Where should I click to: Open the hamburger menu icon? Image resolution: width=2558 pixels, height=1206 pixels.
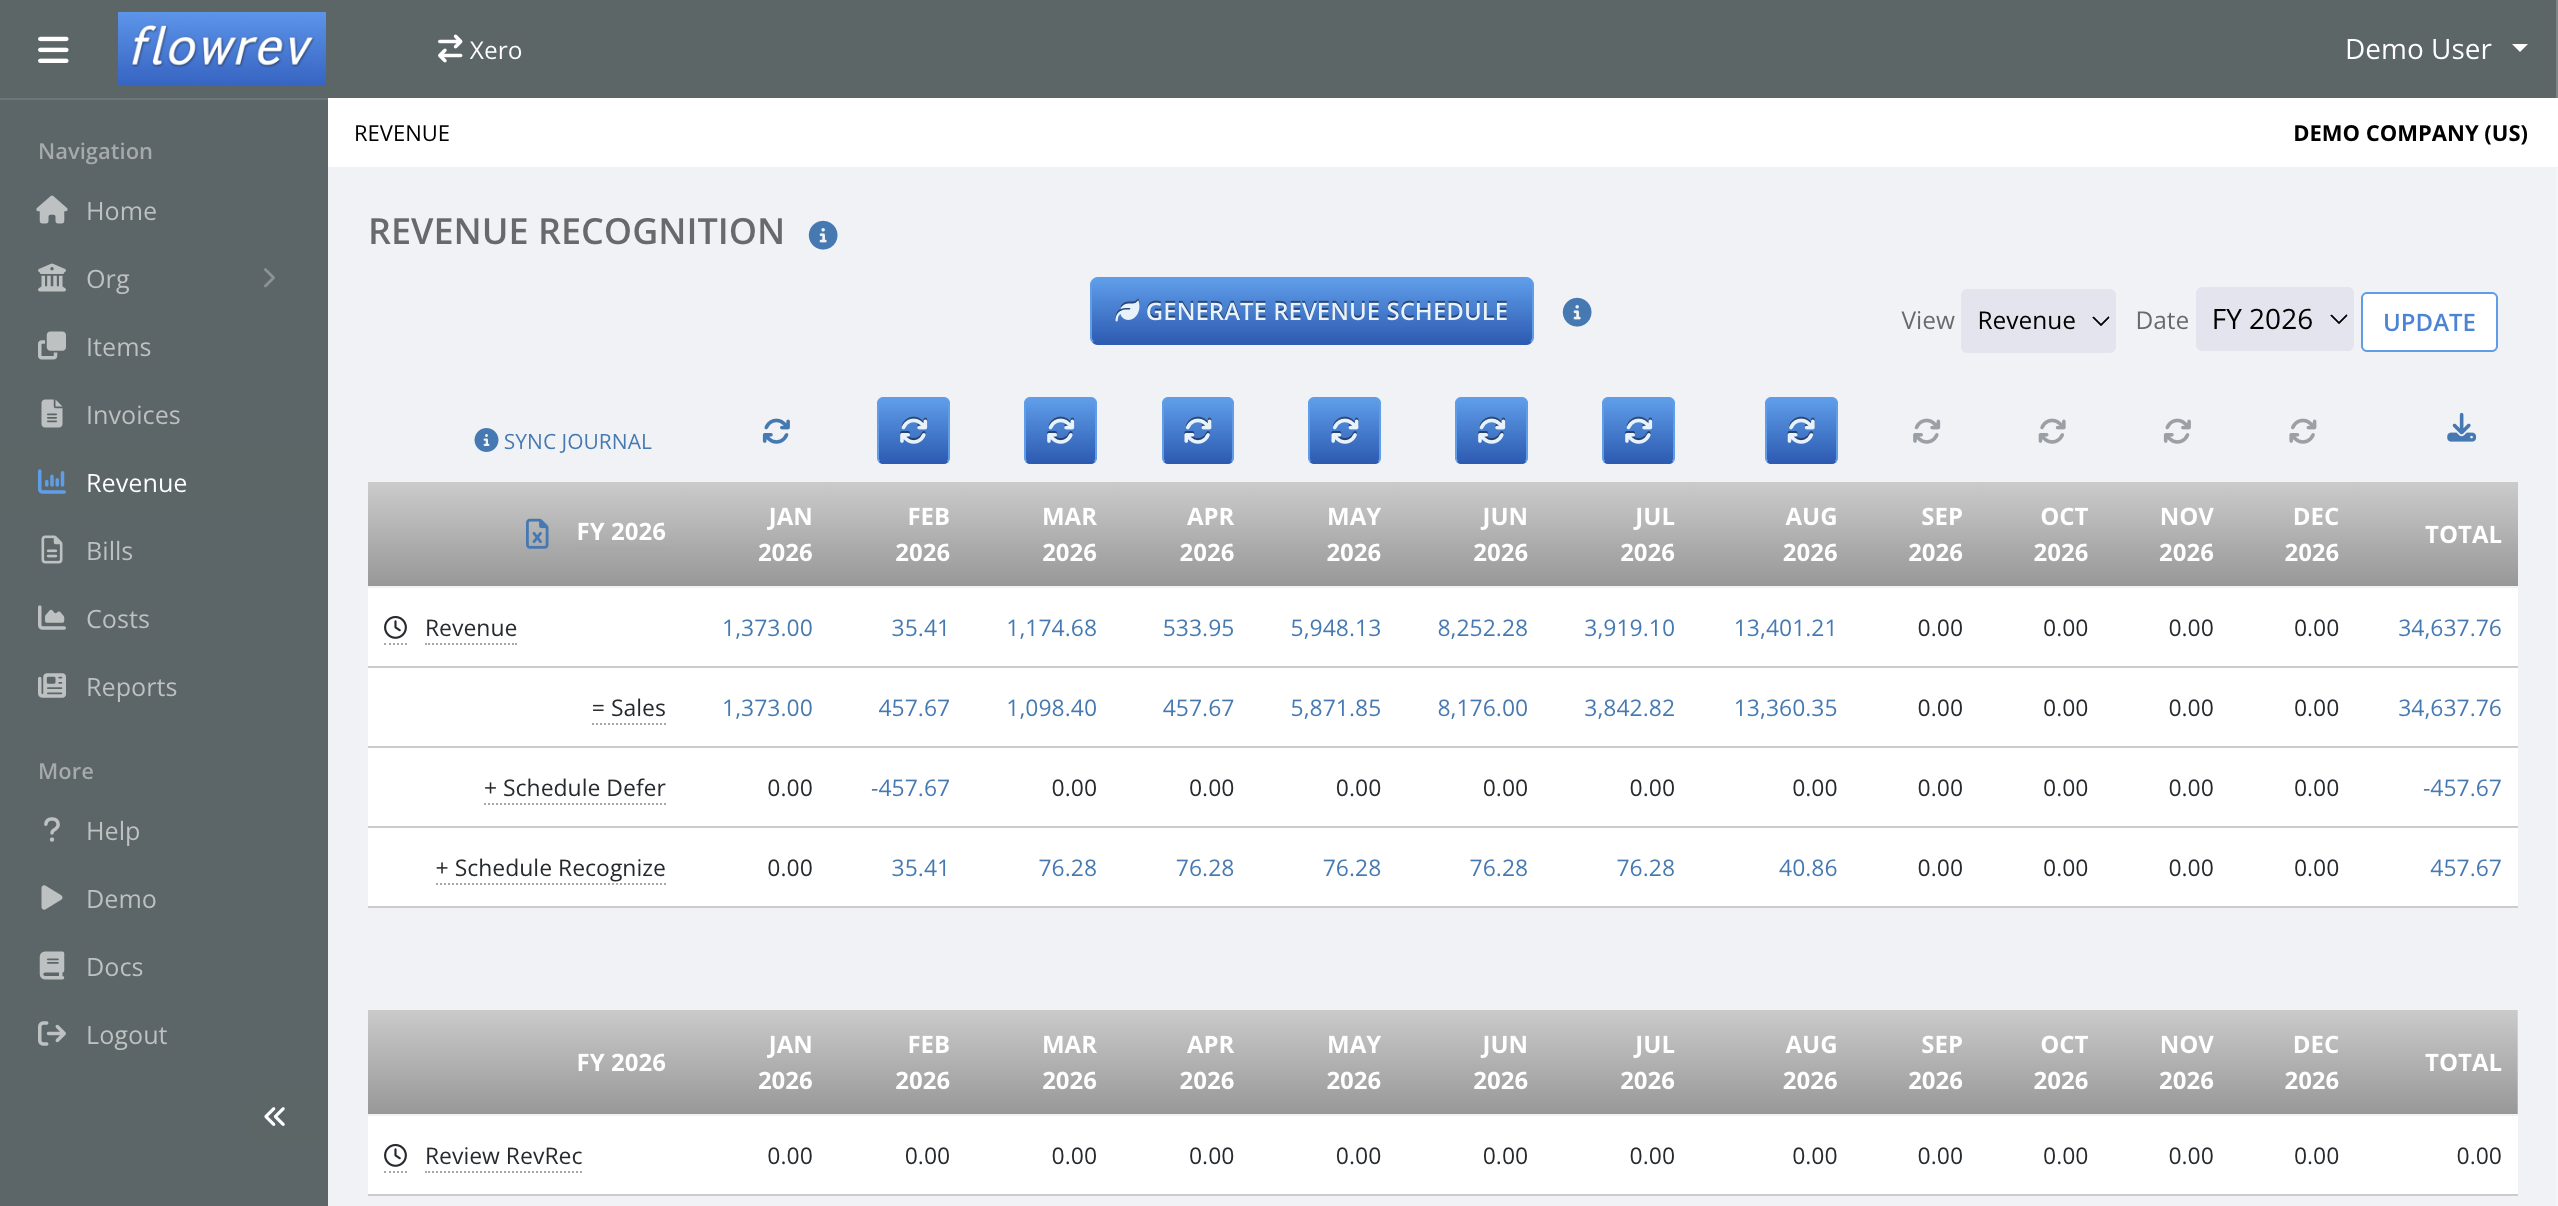click(53, 49)
